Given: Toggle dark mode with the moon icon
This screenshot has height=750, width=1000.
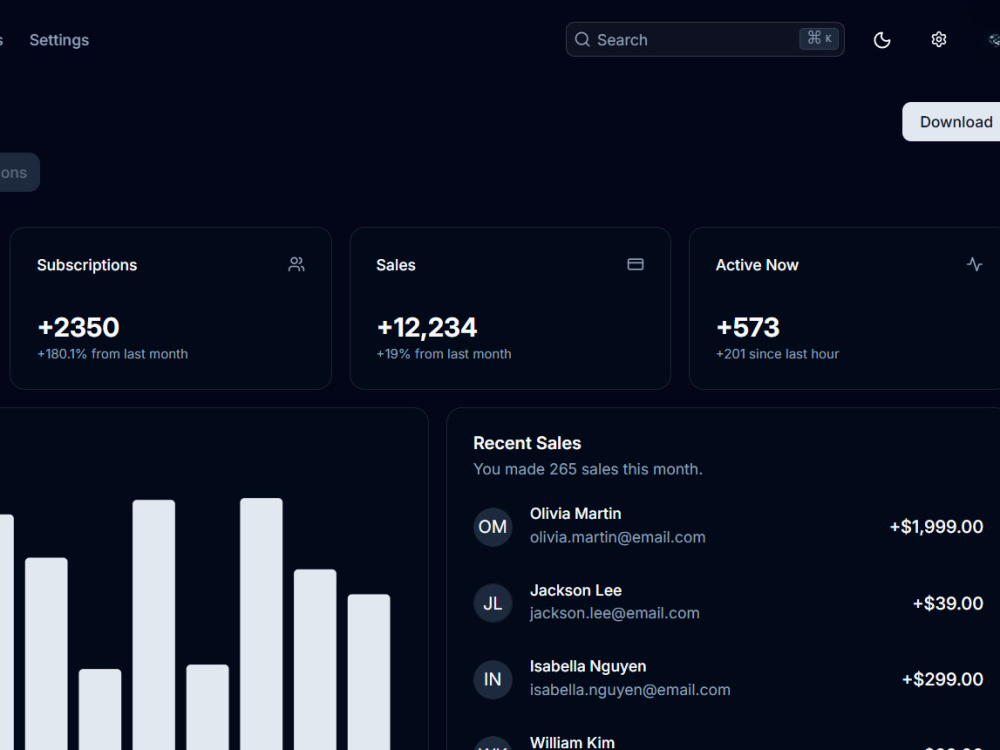Looking at the screenshot, I should pyautogui.click(x=881, y=40).
